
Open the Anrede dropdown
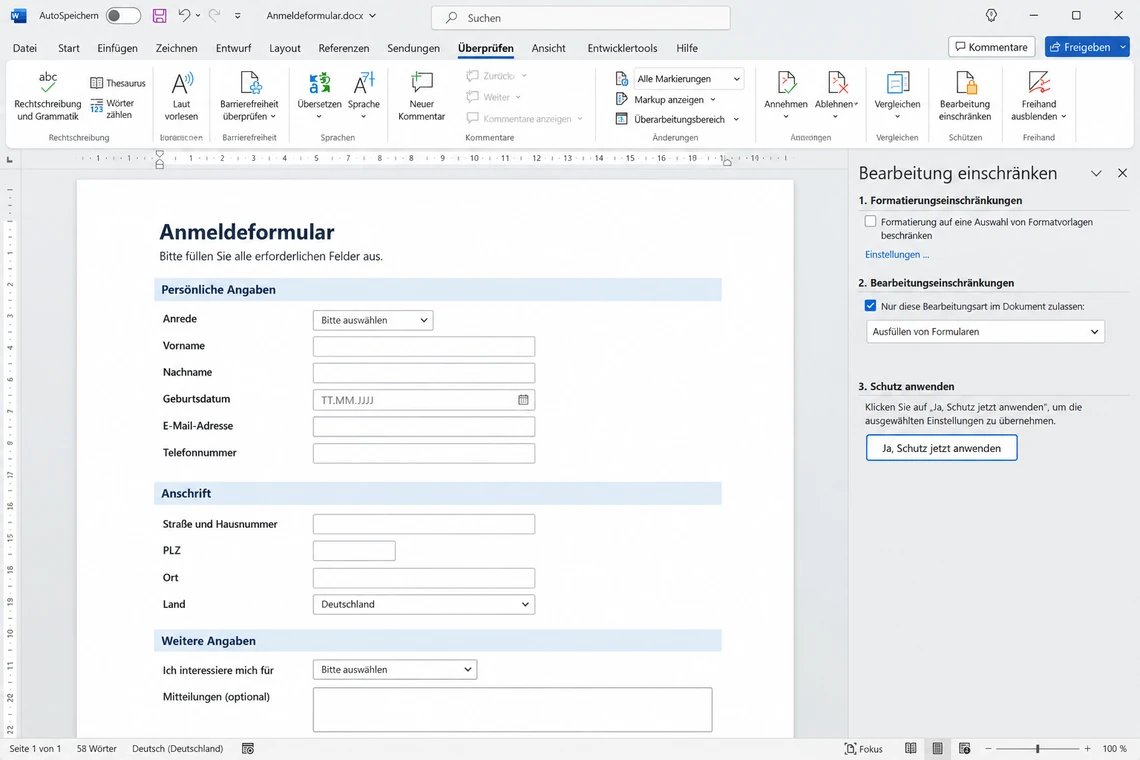point(373,320)
